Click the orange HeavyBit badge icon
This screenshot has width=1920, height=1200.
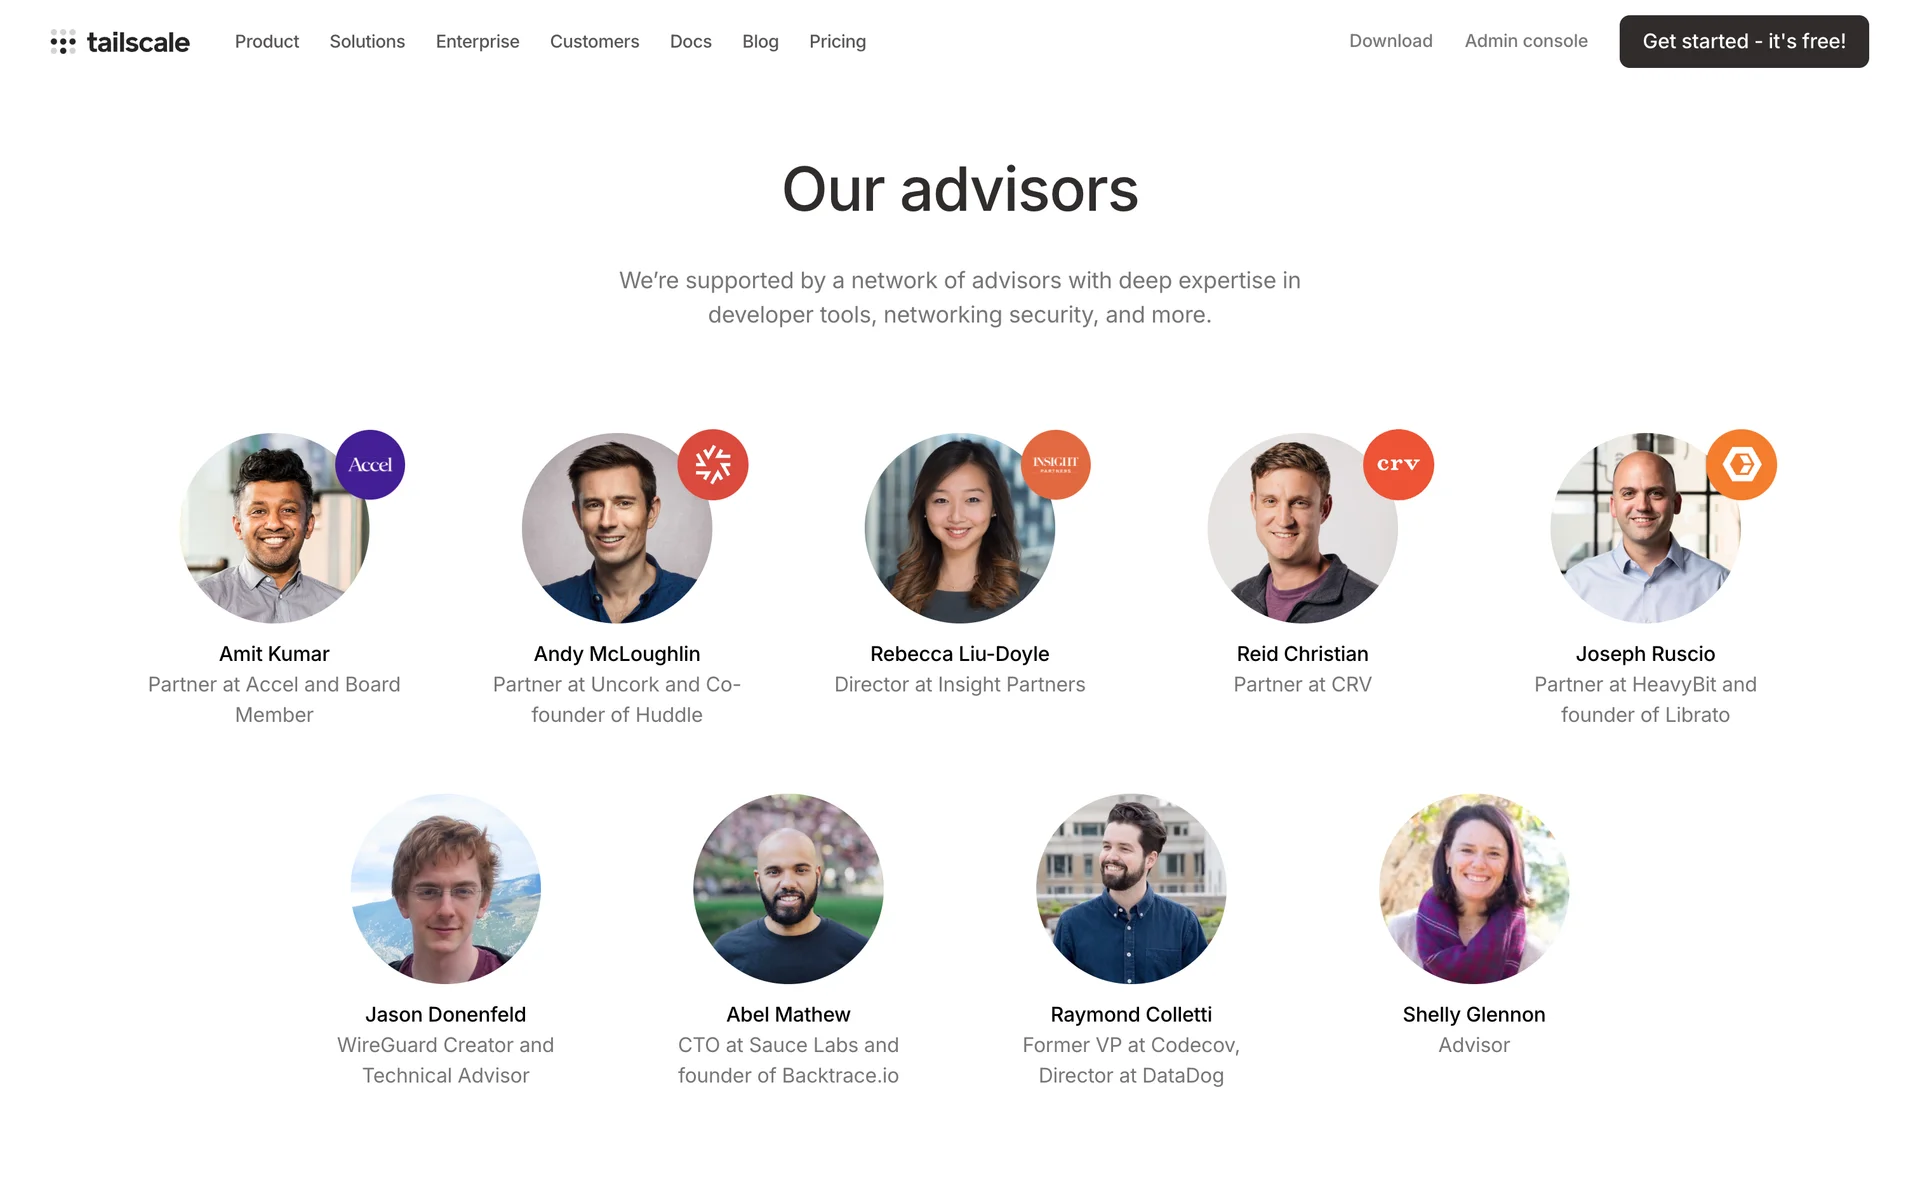1741,465
